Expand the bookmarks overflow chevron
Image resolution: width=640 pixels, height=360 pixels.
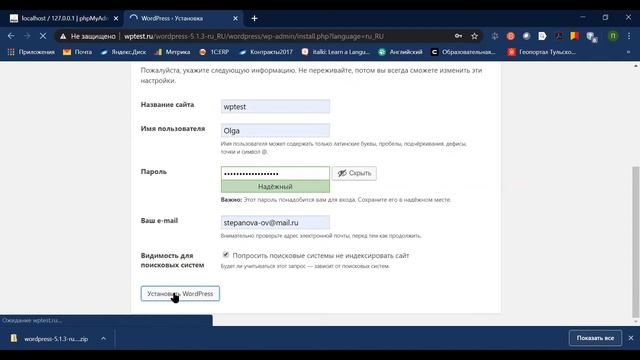[628, 52]
